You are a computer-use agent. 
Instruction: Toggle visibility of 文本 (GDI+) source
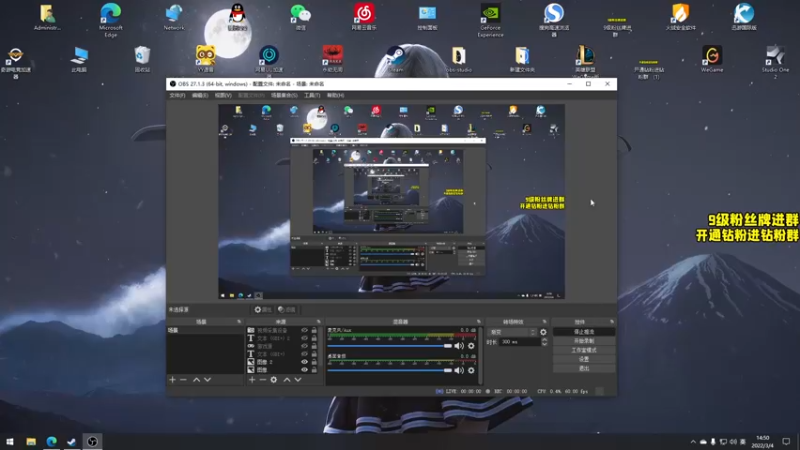tap(305, 354)
